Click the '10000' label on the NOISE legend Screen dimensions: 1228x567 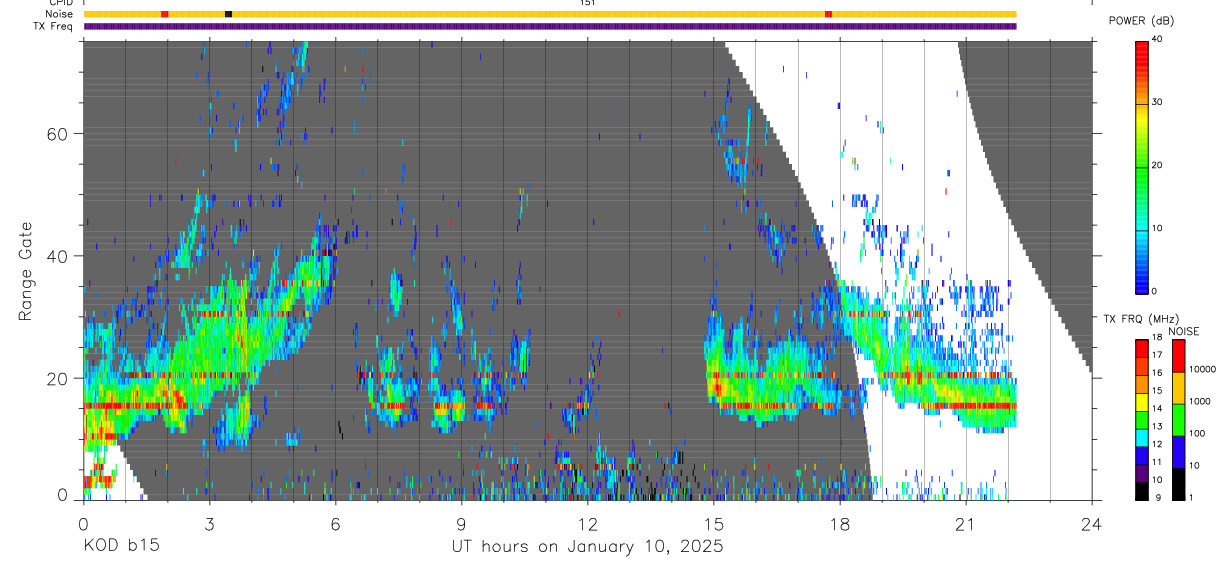pyautogui.click(x=1203, y=369)
